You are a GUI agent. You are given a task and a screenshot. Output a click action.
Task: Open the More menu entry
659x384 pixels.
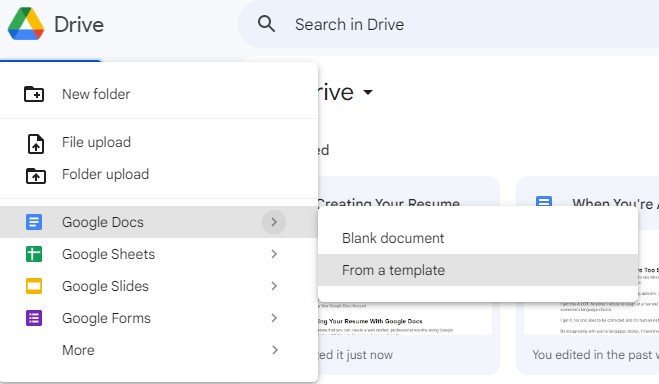click(159, 350)
